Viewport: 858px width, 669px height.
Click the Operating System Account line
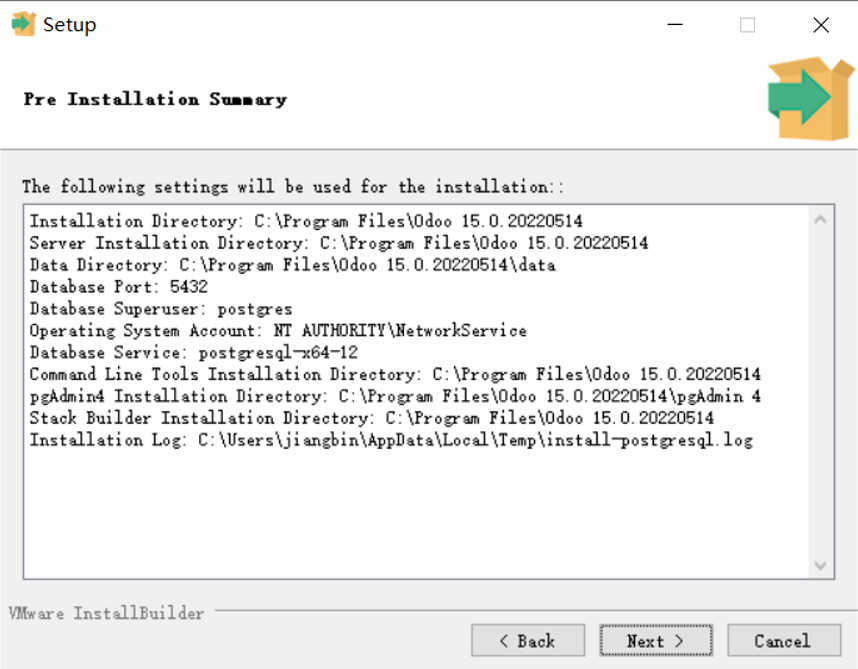pos(278,330)
